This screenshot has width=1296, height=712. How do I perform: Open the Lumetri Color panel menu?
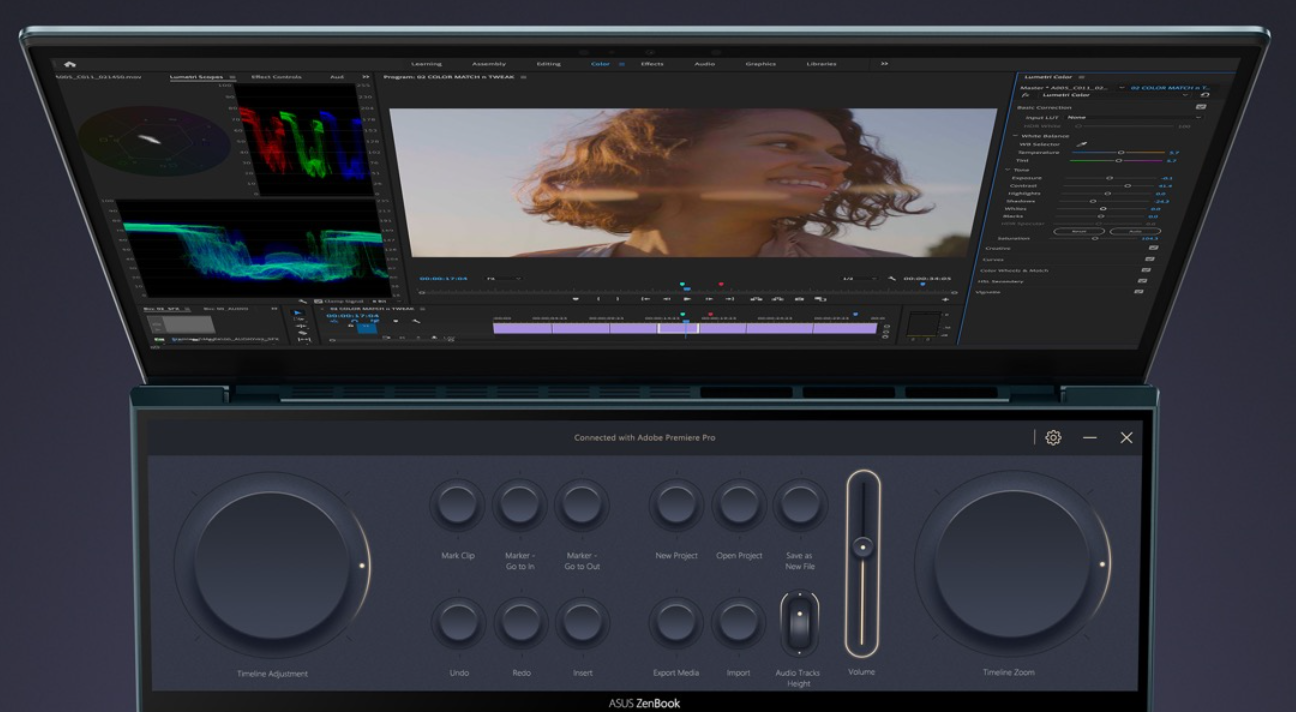[x=1081, y=77]
